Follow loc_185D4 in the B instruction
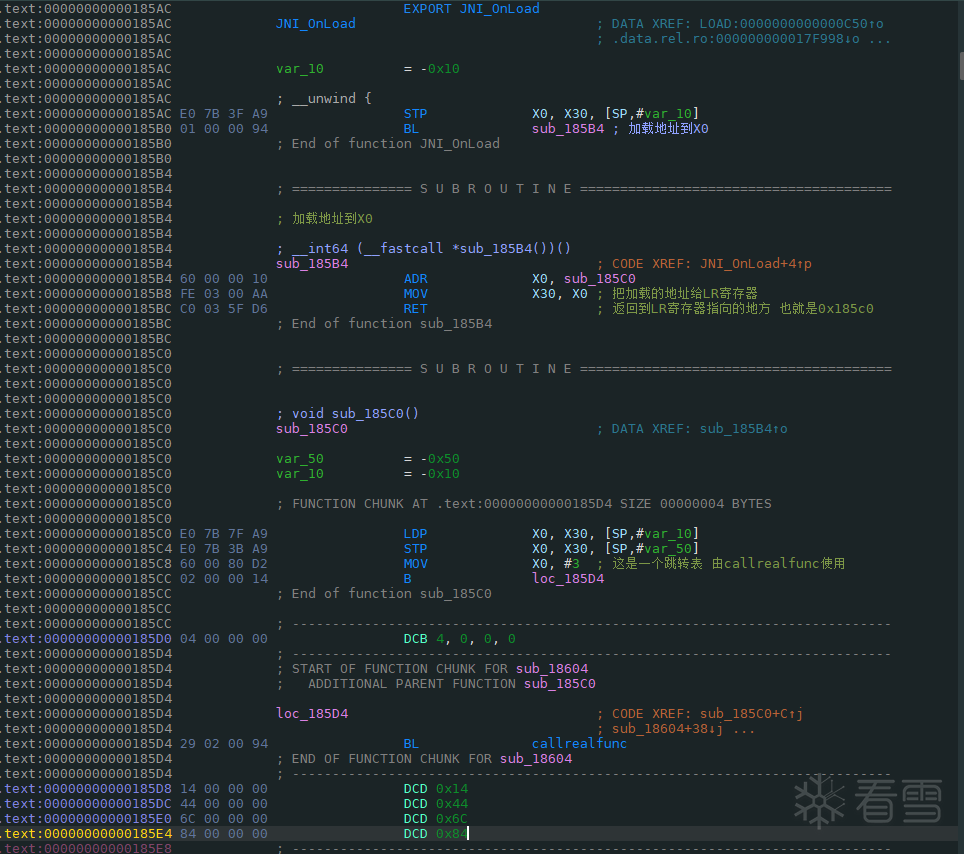 tap(567, 579)
